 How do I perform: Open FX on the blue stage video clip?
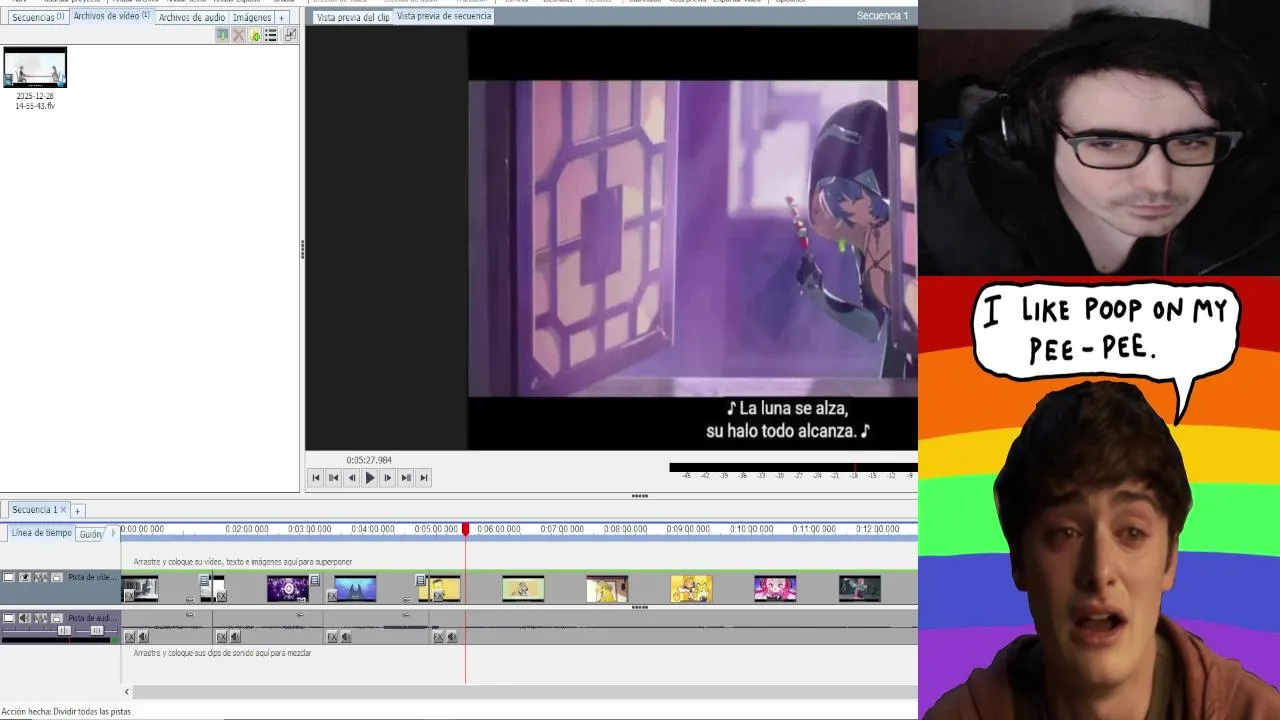[x=332, y=596]
